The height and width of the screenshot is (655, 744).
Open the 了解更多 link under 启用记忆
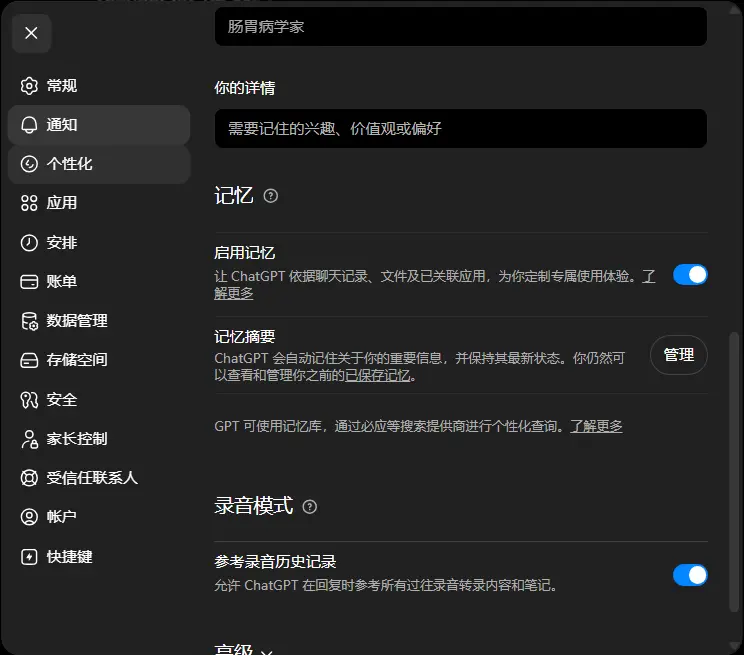233,293
